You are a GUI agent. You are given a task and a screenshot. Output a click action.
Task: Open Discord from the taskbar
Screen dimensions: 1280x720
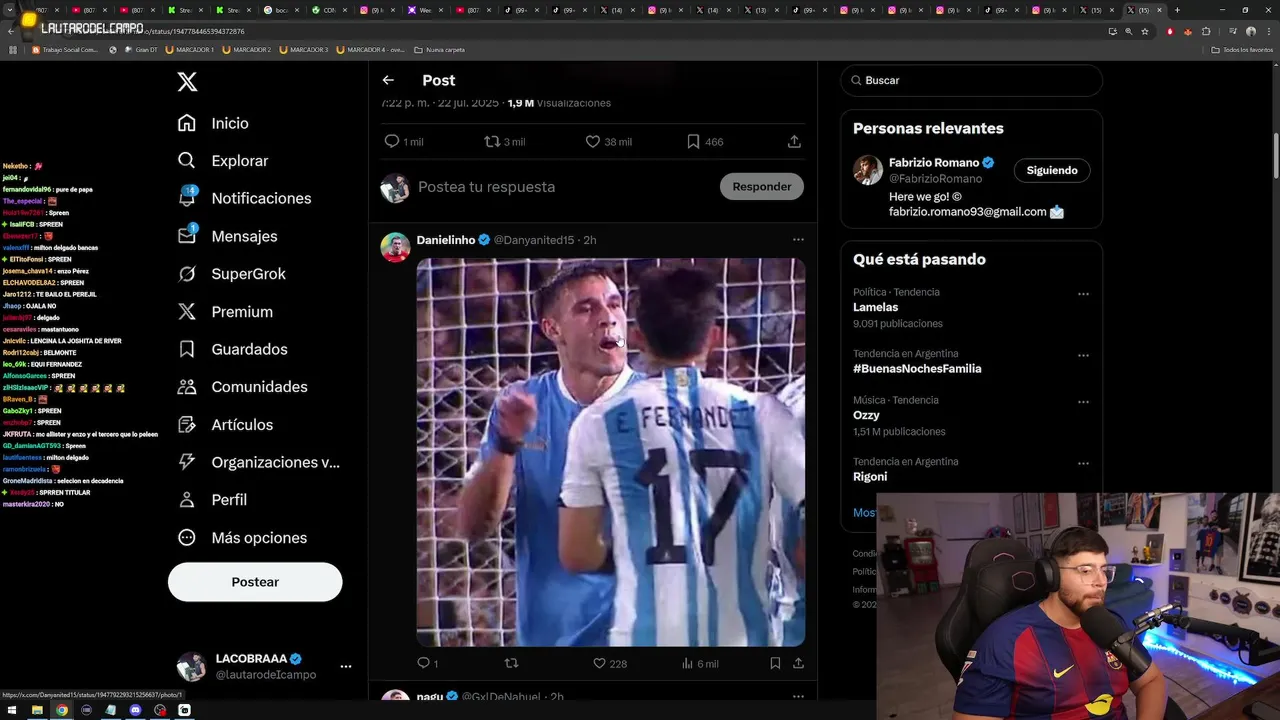135,710
